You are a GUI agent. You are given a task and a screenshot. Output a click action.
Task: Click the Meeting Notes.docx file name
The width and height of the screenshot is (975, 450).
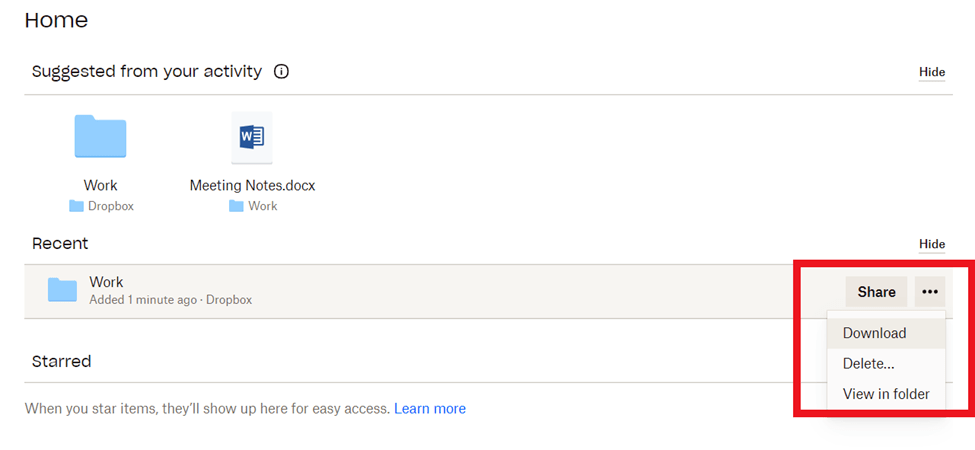[x=252, y=186]
